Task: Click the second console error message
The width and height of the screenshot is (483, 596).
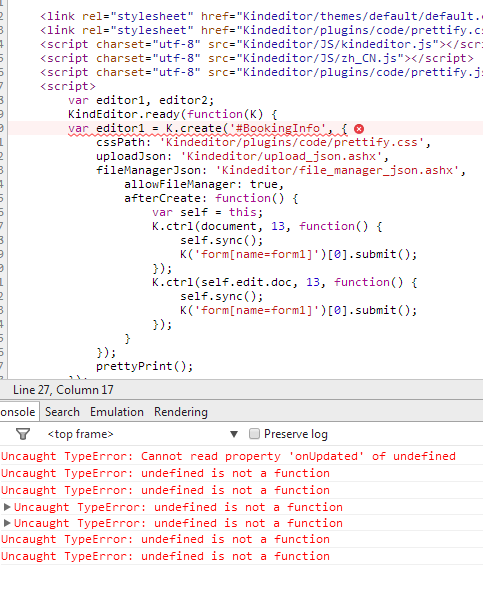Action: click(x=165, y=473)
